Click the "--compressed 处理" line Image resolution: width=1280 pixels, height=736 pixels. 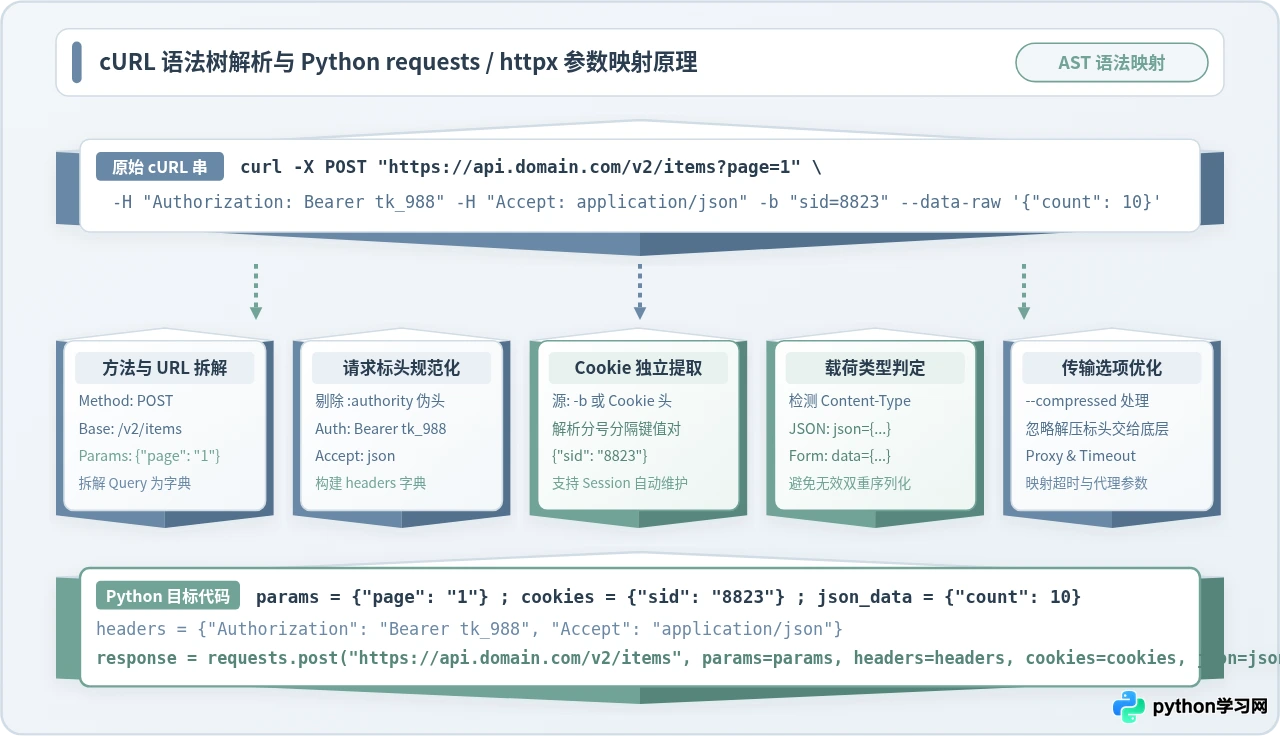1087,401
